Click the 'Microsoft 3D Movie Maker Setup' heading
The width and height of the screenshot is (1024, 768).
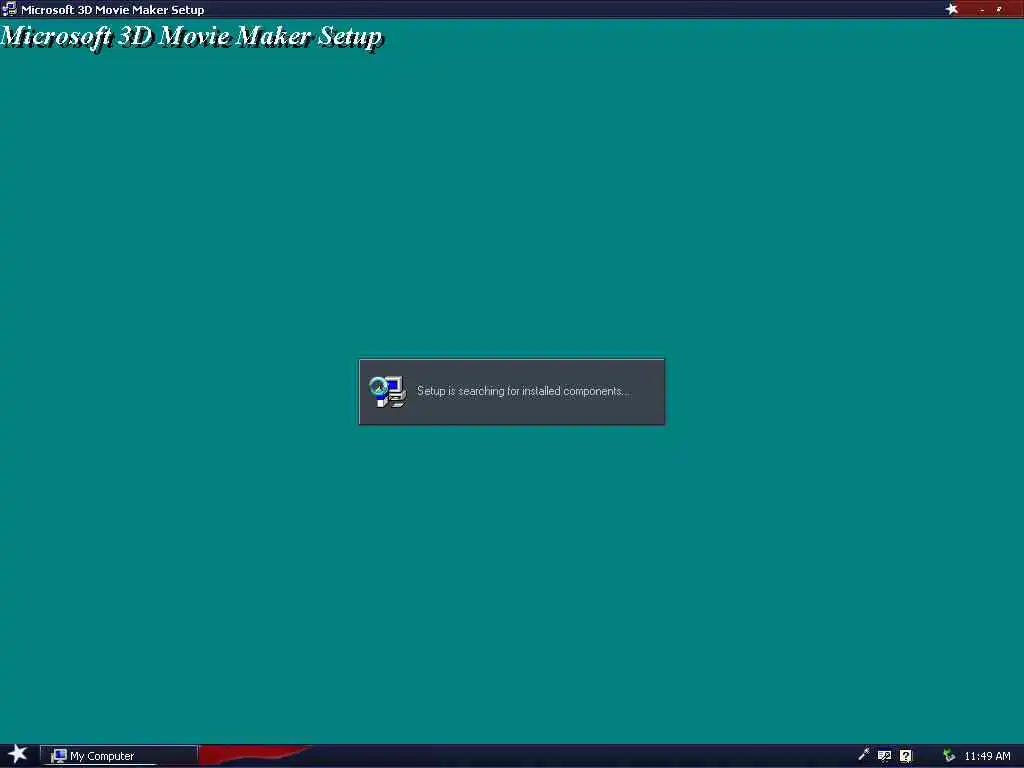[191, 37]
